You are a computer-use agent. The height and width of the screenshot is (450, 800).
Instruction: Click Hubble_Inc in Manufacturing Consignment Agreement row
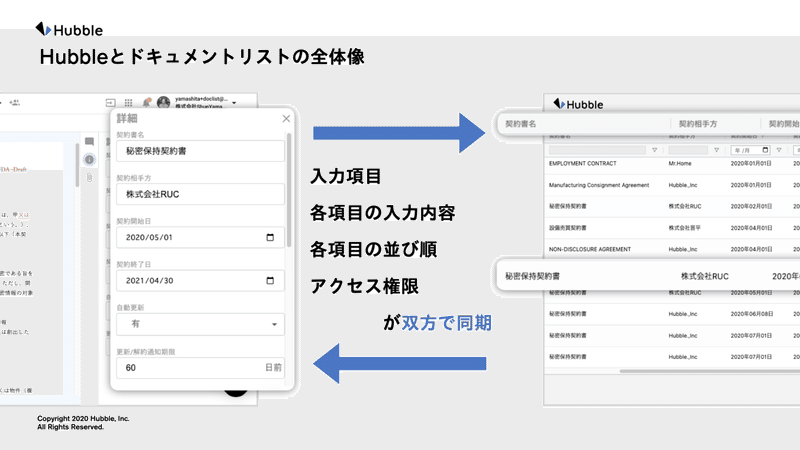click(683, 185)
